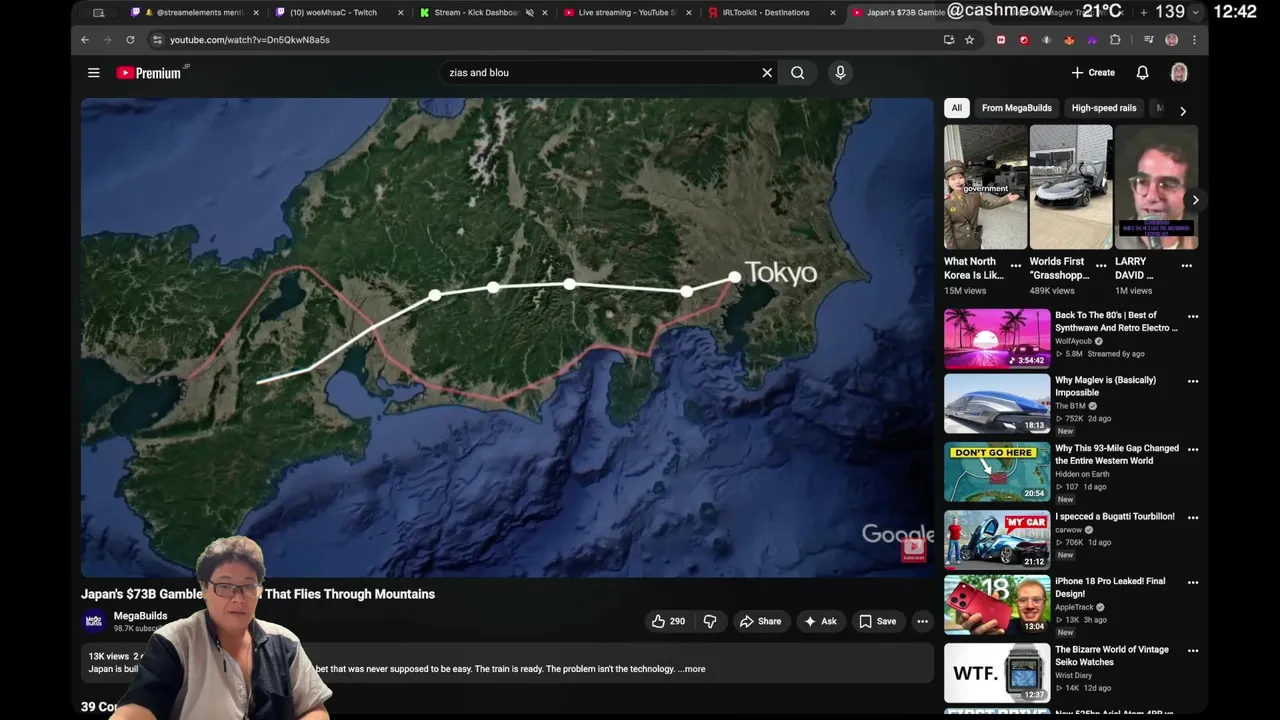Open the Create button
The height and width of the screenshot is (720, 1280).
[1093, 72]
